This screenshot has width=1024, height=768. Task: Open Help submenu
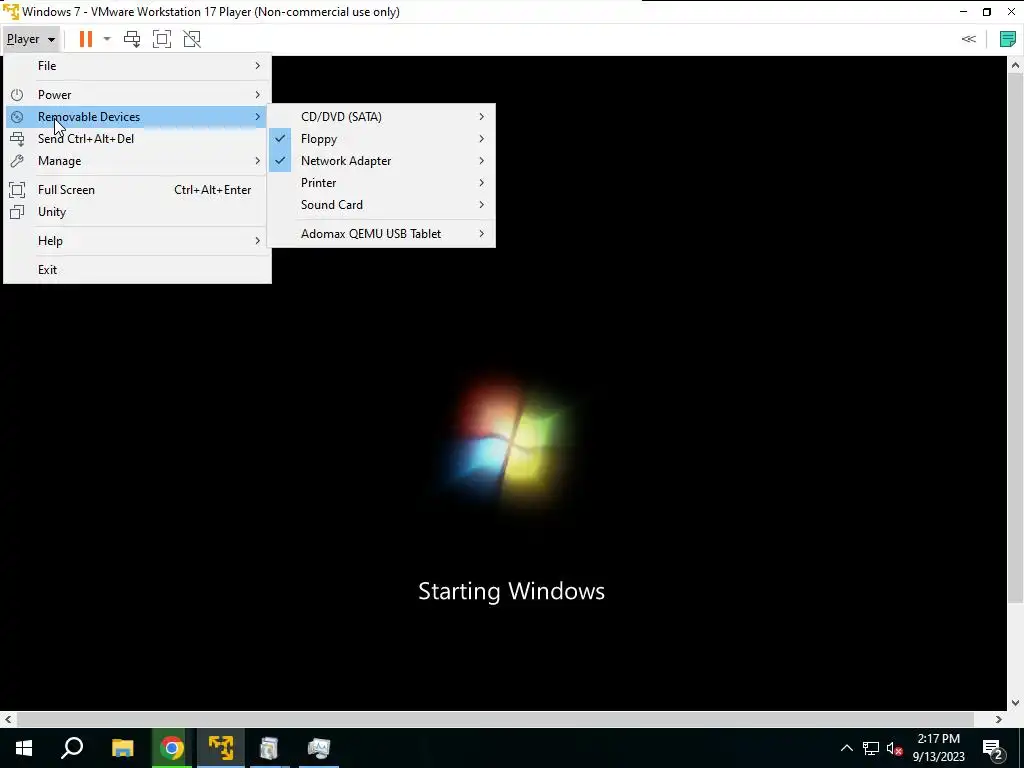137,241
